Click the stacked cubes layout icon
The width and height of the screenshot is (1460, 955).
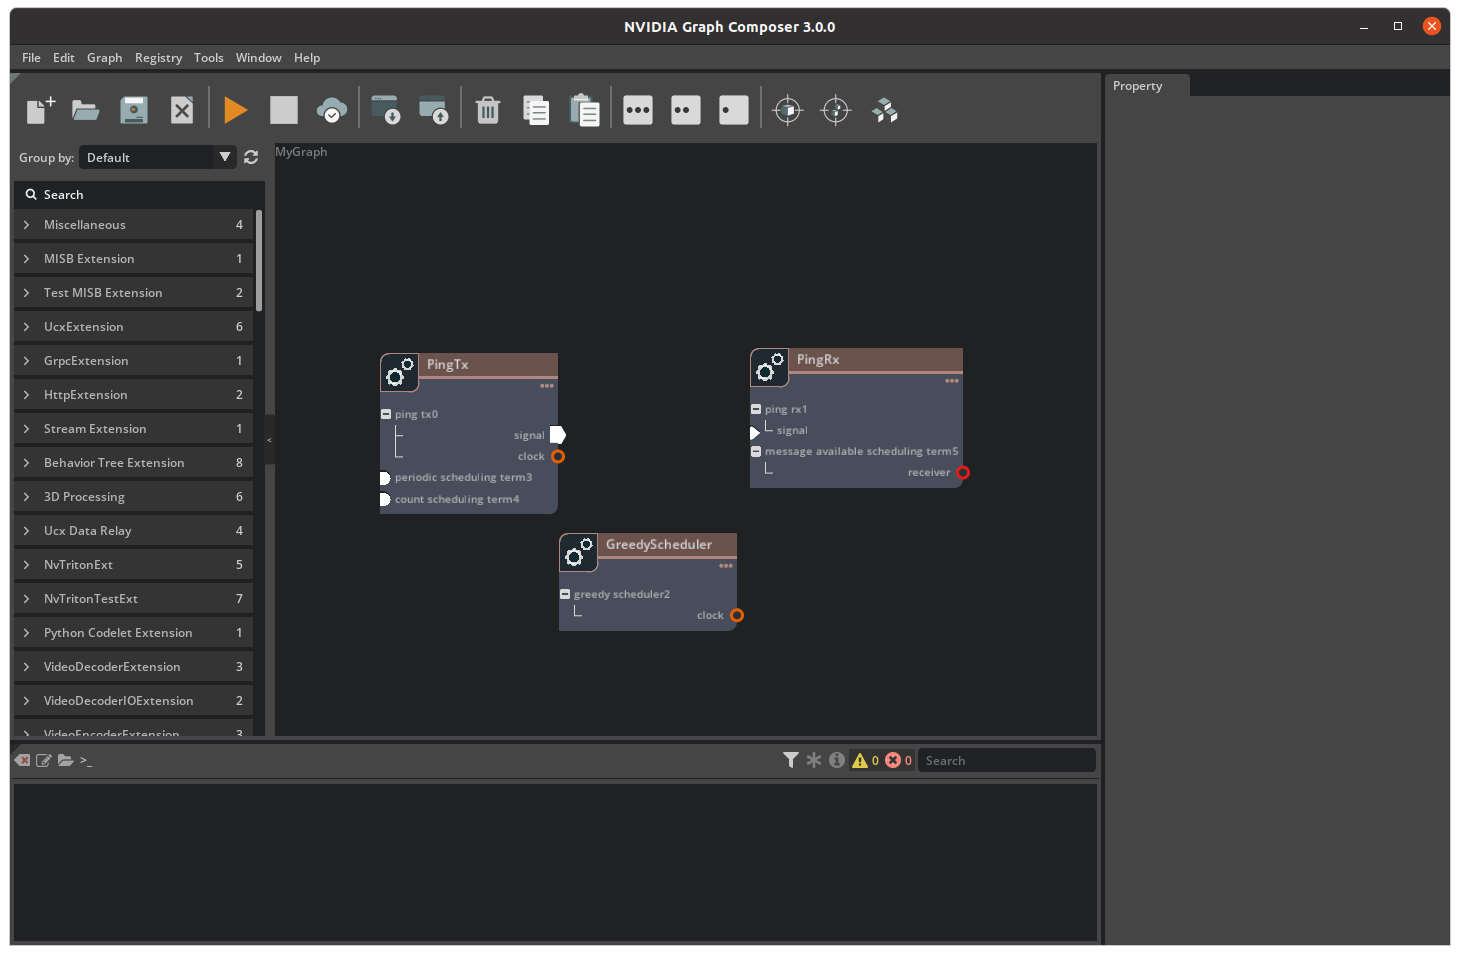coord(884,110)
